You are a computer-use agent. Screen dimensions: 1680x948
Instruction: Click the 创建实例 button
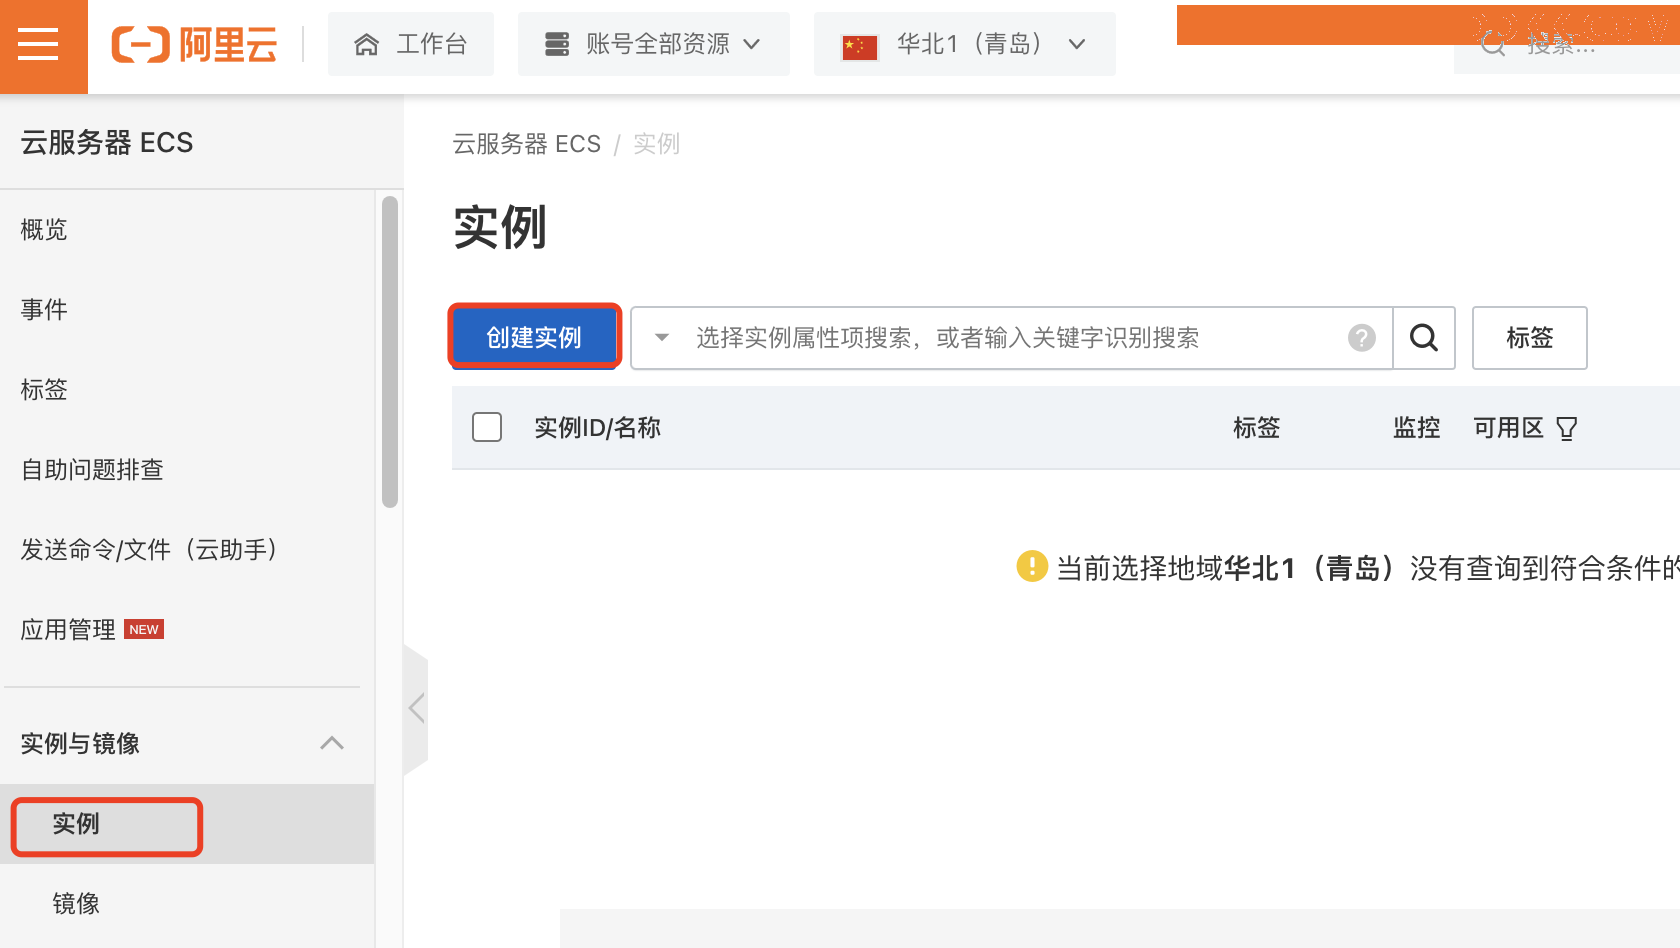534,337
